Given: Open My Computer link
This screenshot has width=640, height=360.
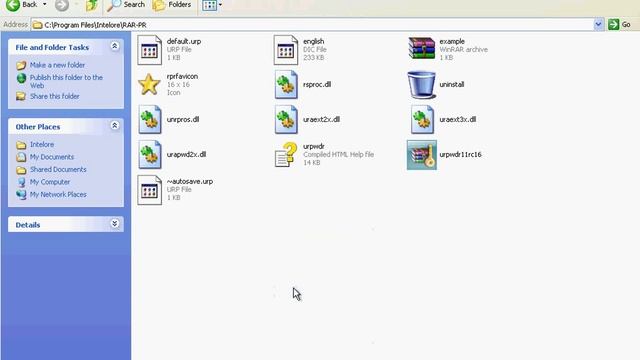Looking at the screenshot, I should coord(50,182).
